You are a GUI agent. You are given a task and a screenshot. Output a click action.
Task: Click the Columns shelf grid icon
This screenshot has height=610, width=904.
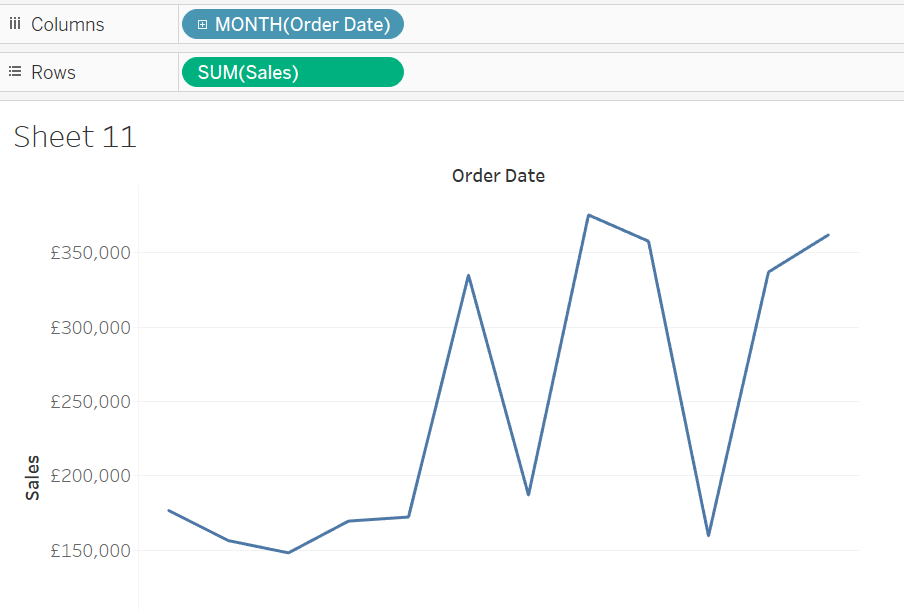tap(14, 23)
